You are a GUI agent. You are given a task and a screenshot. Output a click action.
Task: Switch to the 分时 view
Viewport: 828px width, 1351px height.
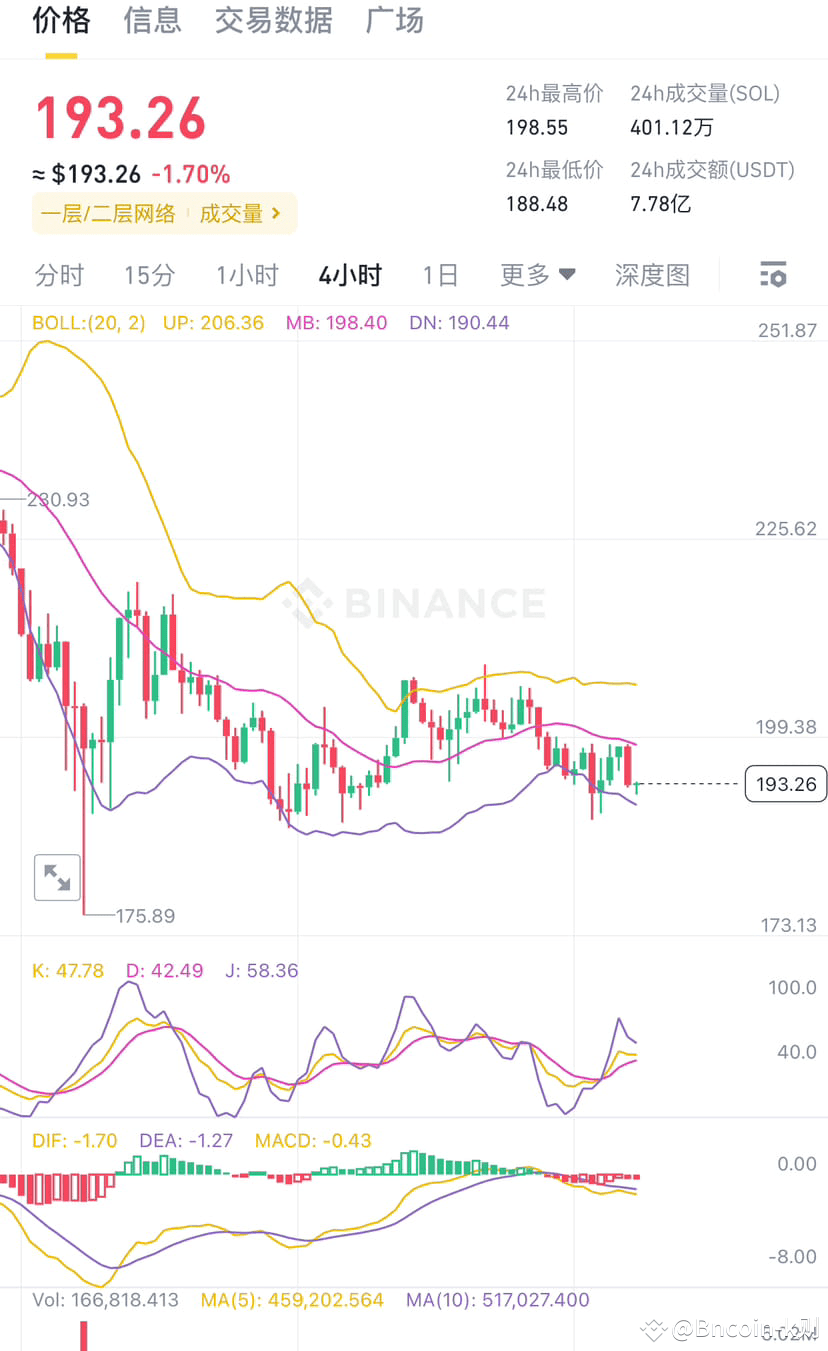click(58, 274)
